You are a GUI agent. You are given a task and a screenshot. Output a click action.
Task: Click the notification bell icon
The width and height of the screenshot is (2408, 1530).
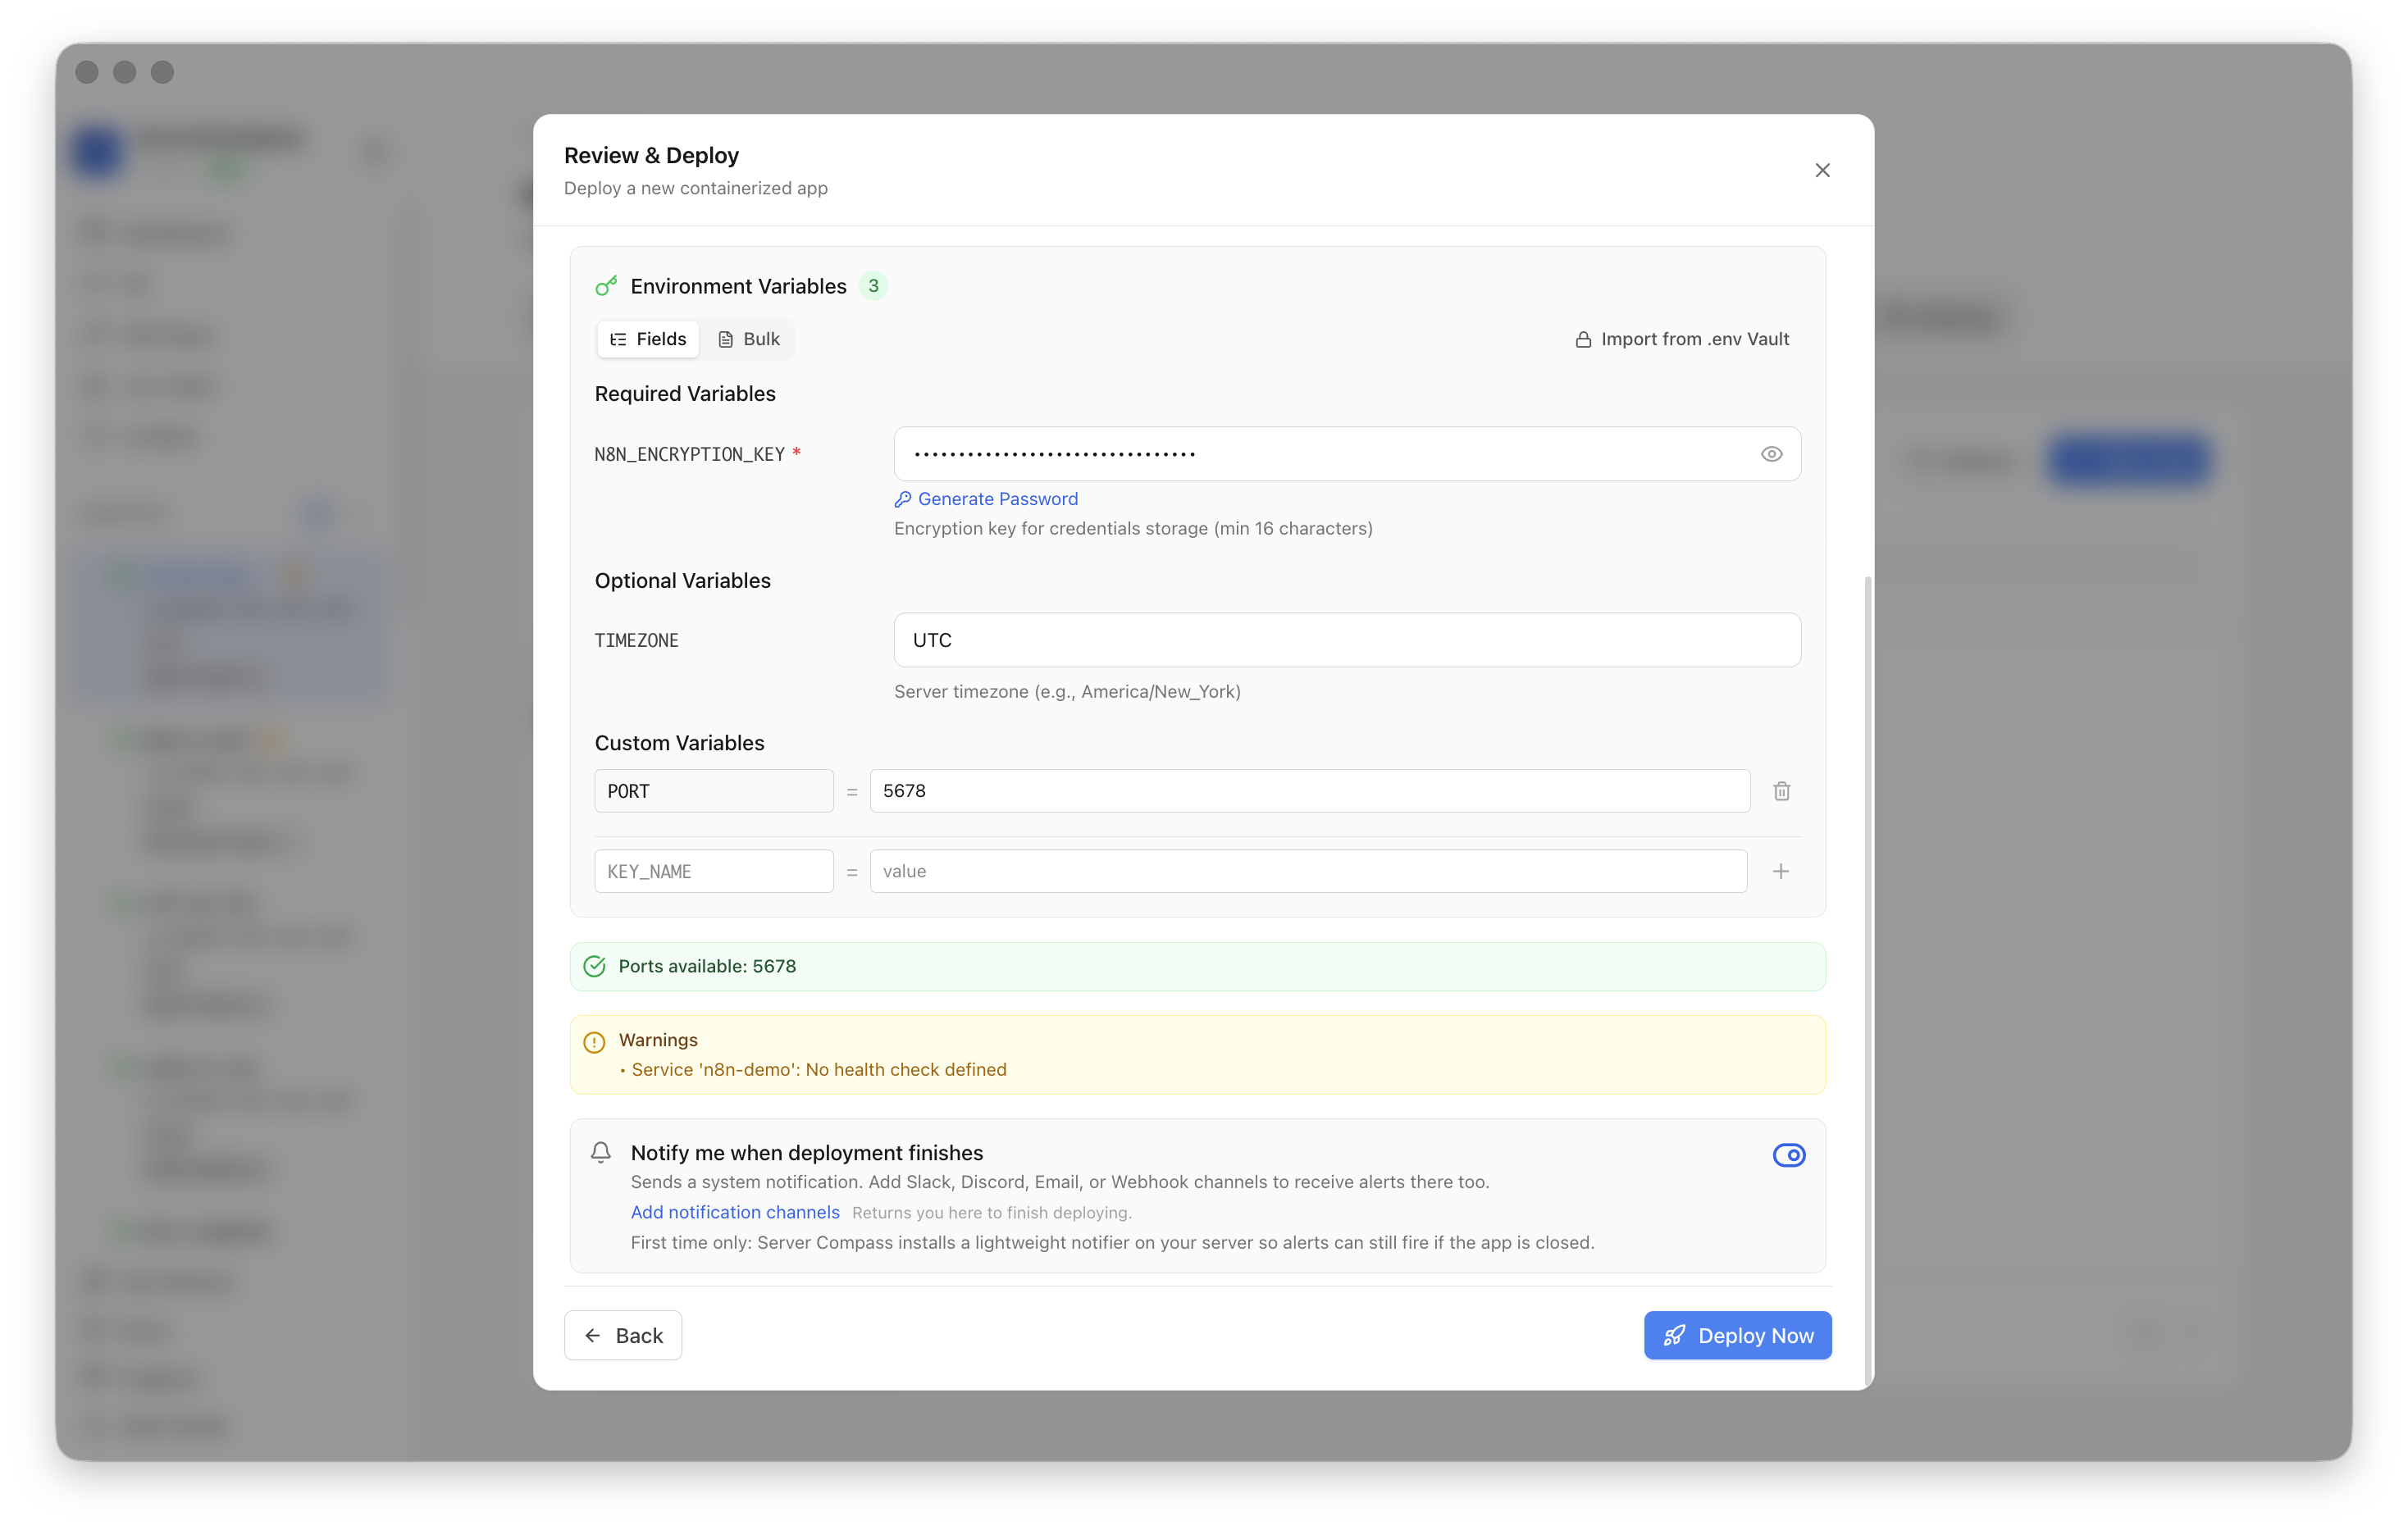(x=600, y=1153)
